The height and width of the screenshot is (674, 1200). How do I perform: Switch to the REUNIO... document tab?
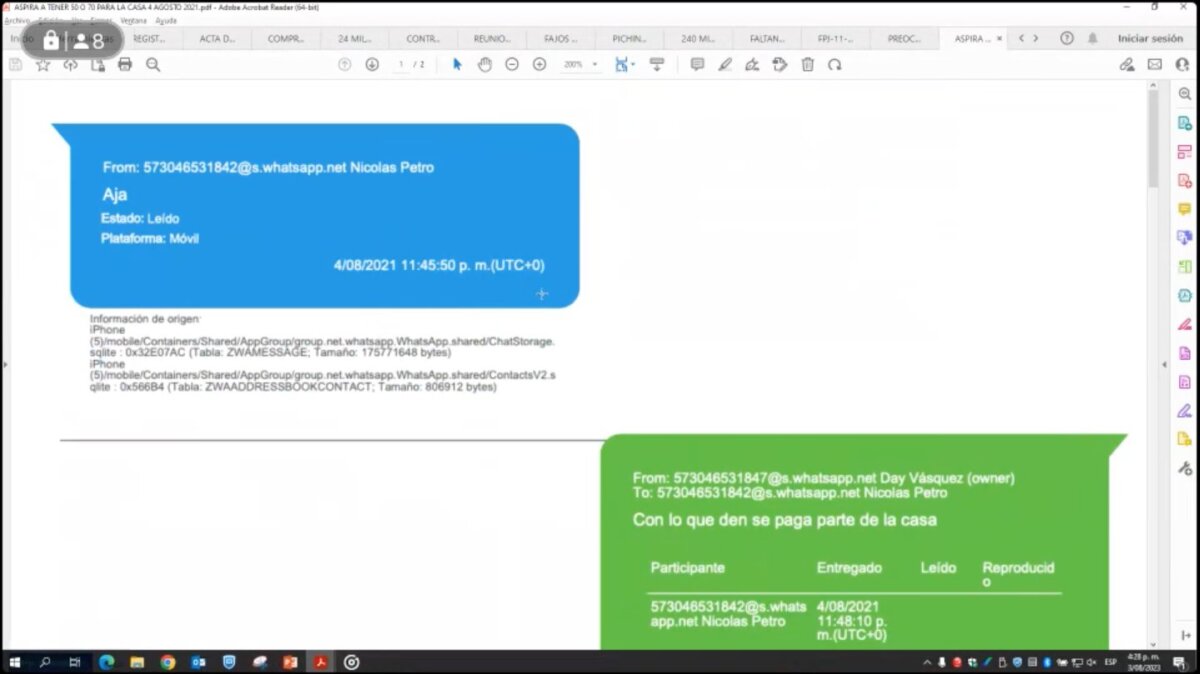pos(492,38)
